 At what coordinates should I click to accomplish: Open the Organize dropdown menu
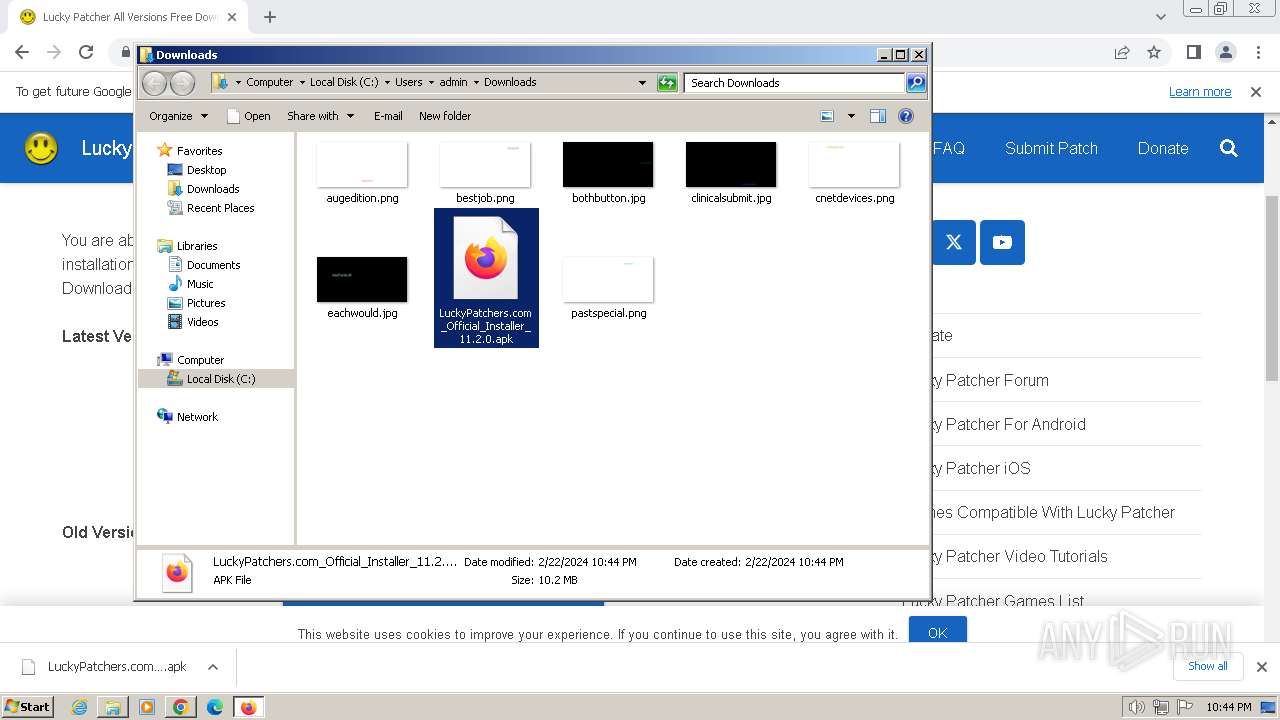(178, 116)
